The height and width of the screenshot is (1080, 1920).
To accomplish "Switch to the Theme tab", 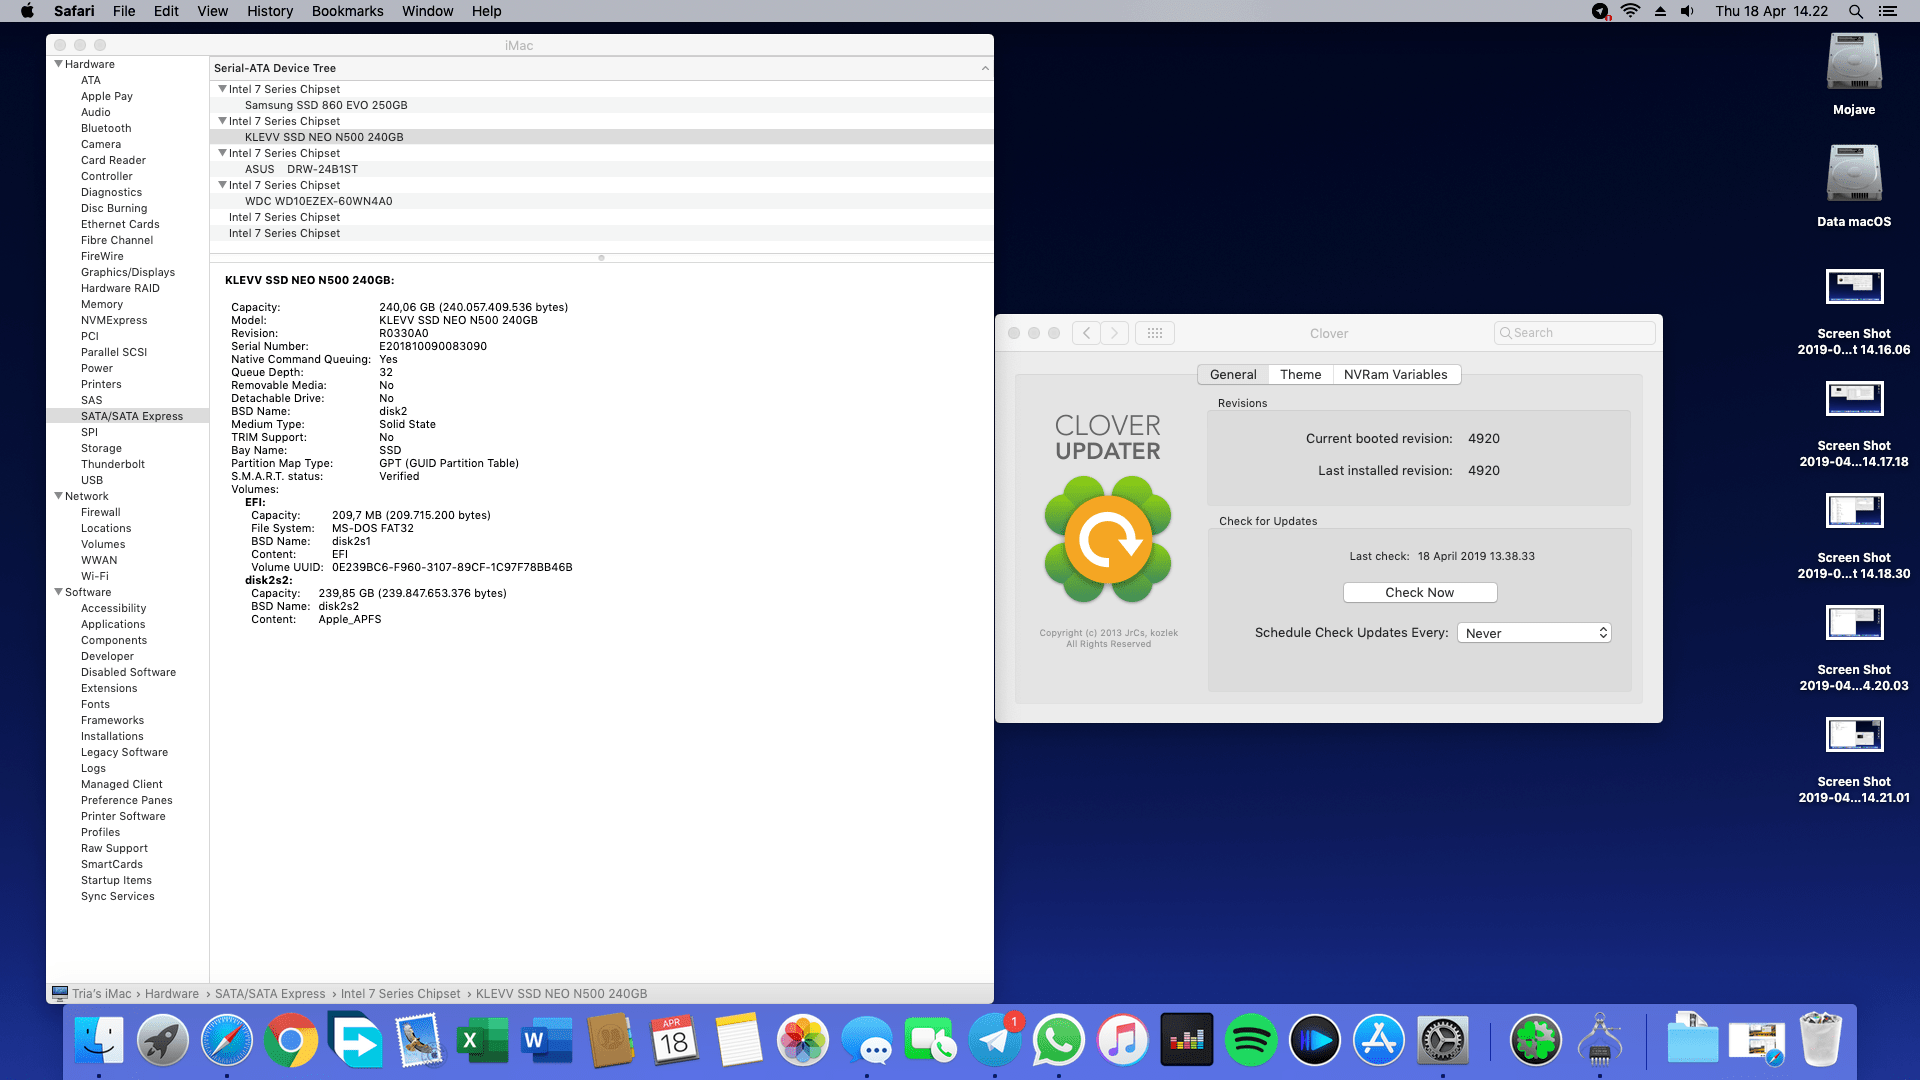I will pos(1300,374).
